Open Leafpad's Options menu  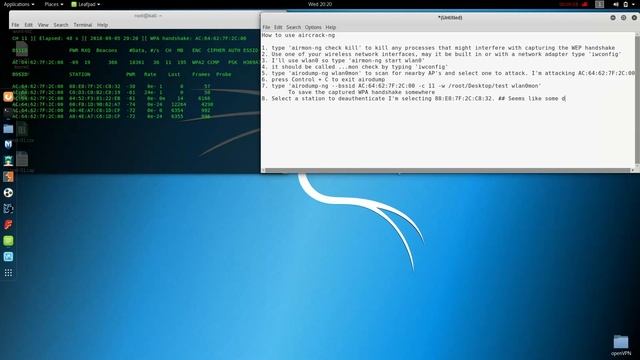point(313,27)
